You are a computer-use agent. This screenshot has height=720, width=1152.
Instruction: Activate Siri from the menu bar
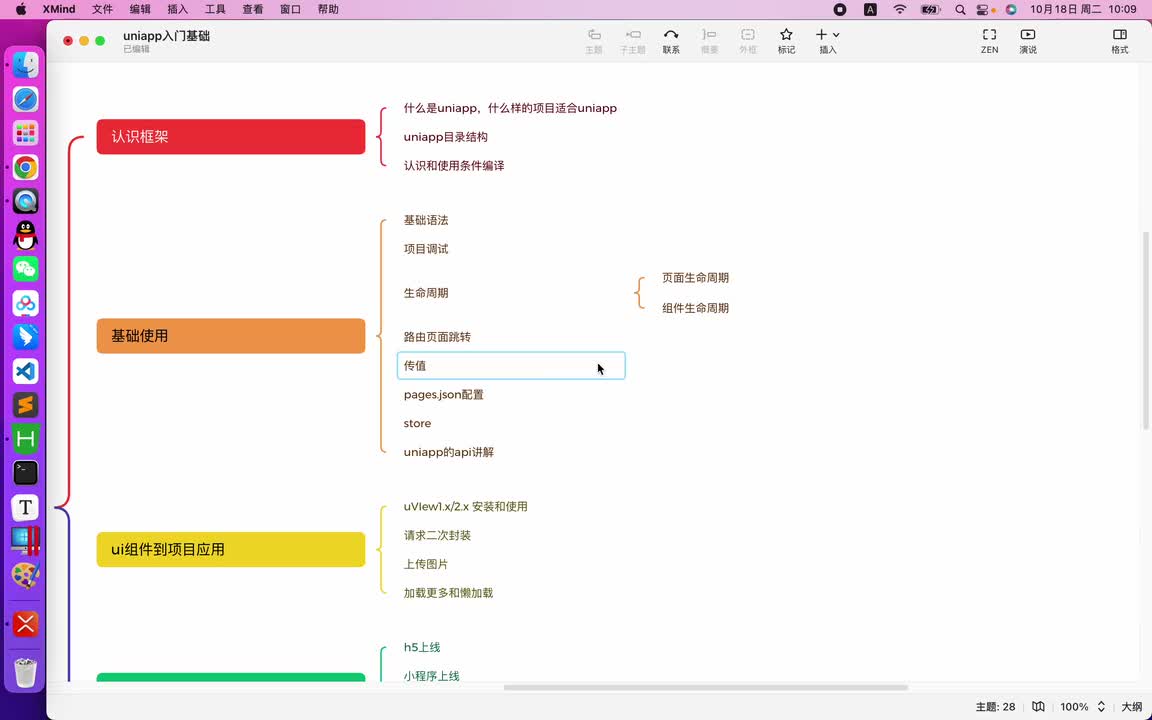(1012, 10)
